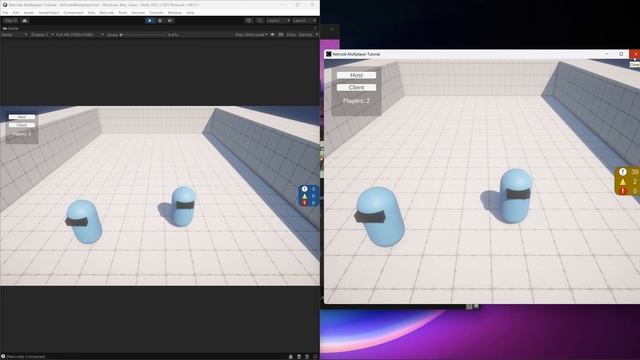The image size is (640, 360).
Task: Open the undo history icon in Unity toolbar
Action: (249, 20)
